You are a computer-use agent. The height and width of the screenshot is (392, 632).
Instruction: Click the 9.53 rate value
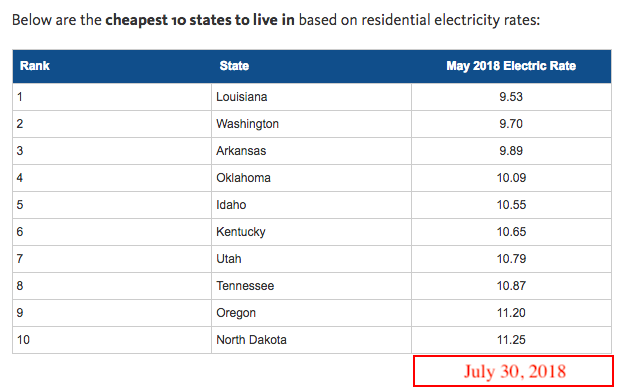point(511,97)
